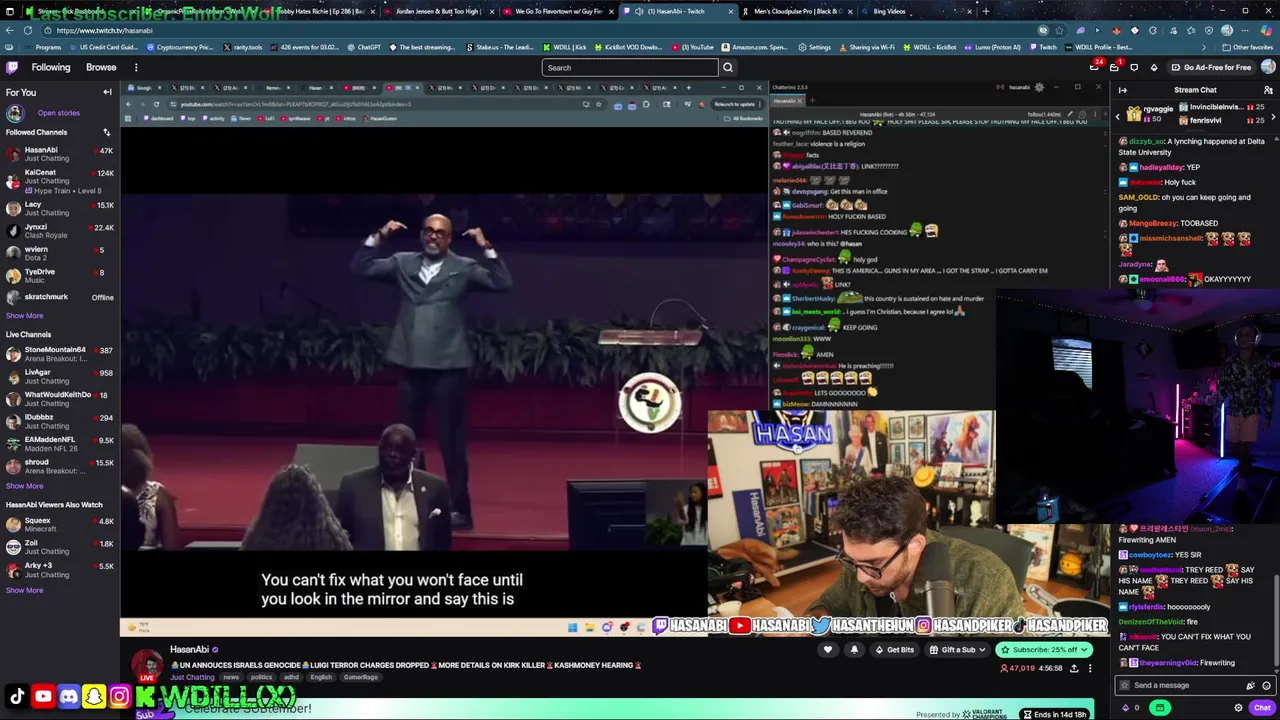Open the TikTok overlay icon

tap(17, 697)
